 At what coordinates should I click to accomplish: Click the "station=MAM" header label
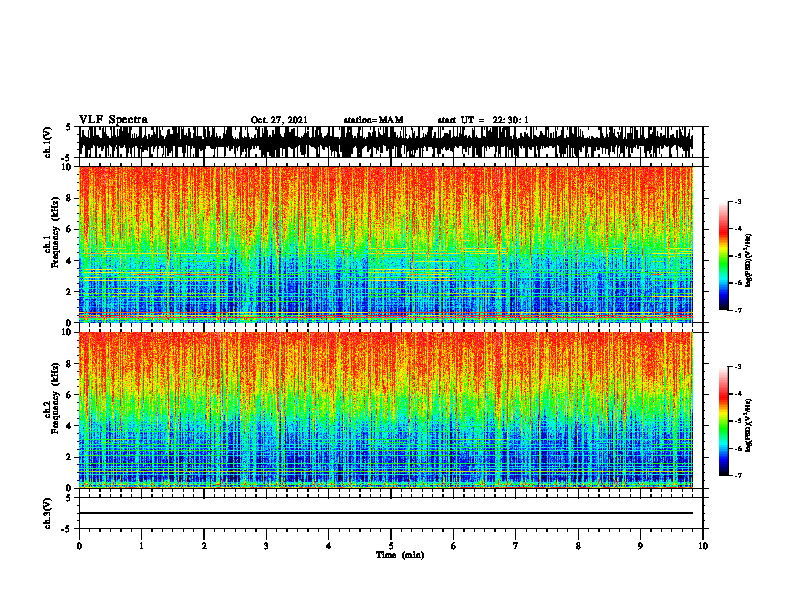coord(373,120)
